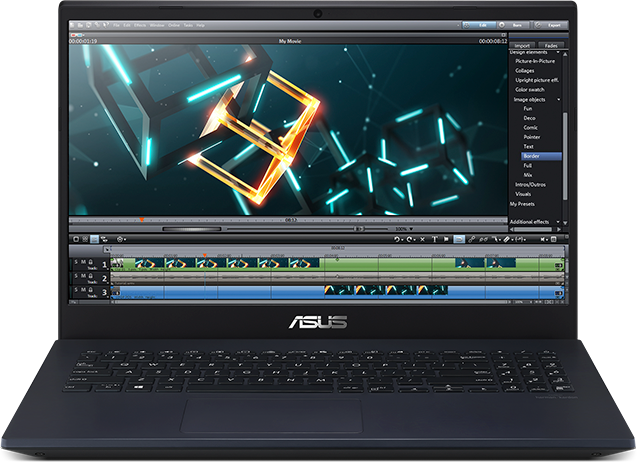This screenshot has width=637, height=462.
Task: Click the Undo arrow in timeline toolbar
Action: tap(396, 239)
